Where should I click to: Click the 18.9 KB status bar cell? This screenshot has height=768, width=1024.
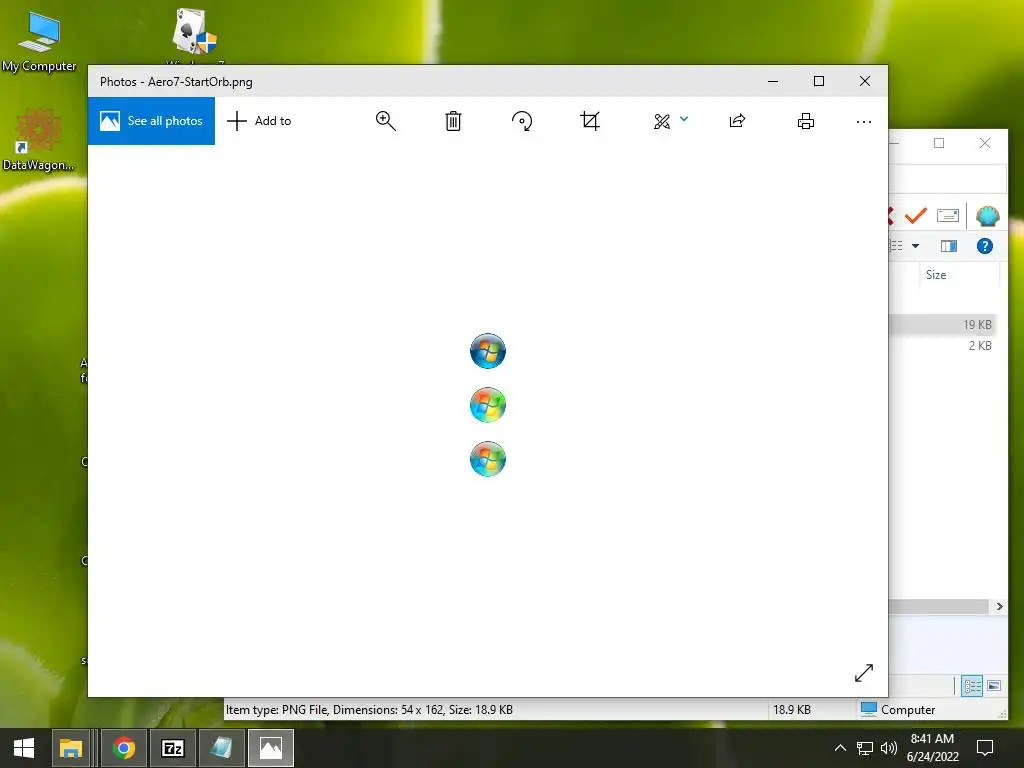pos(792,710)
